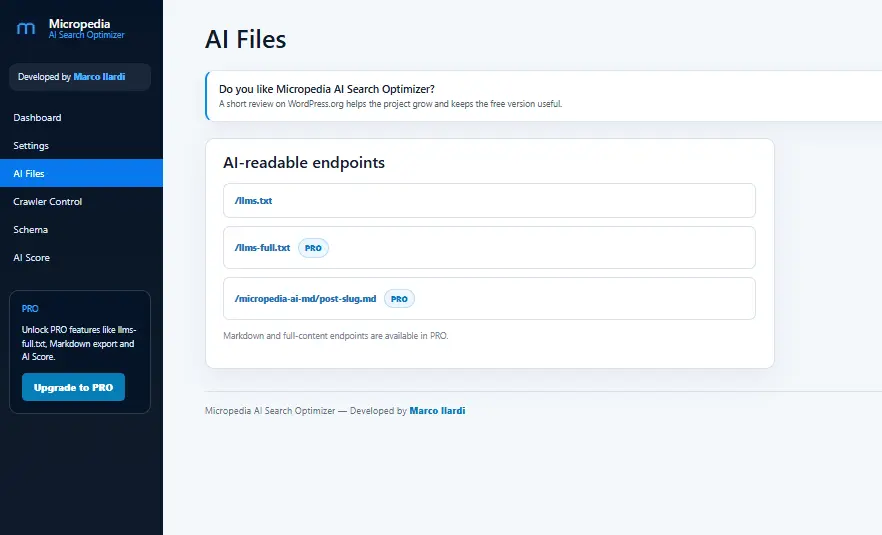Open the /llms-full.txt endpoint link
The height and width of the screenshot is (535, 882).
(262, 248)
